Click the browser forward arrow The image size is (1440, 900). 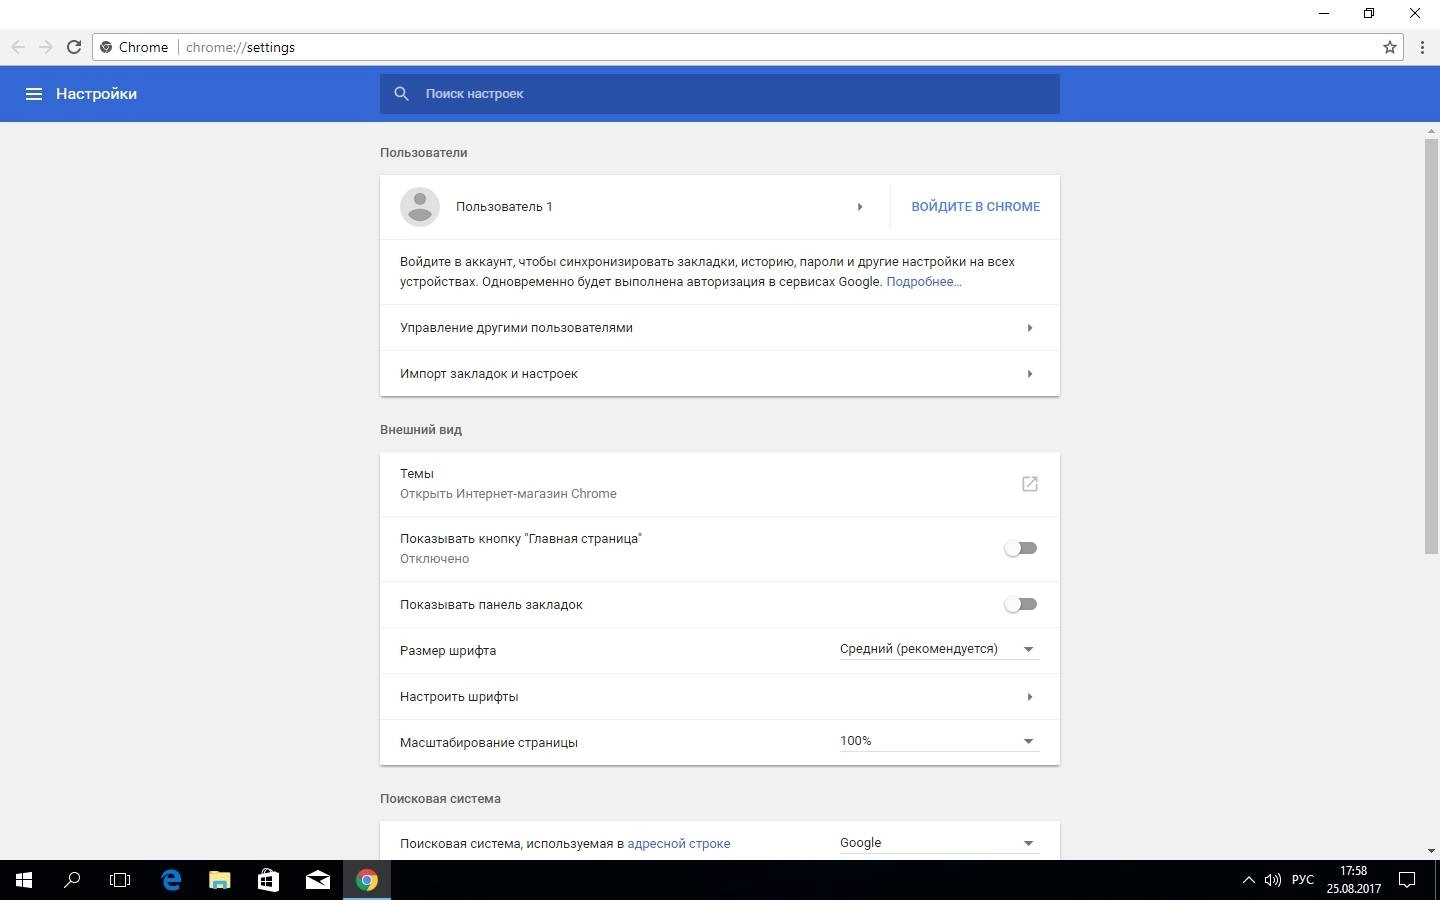point(46,47)
